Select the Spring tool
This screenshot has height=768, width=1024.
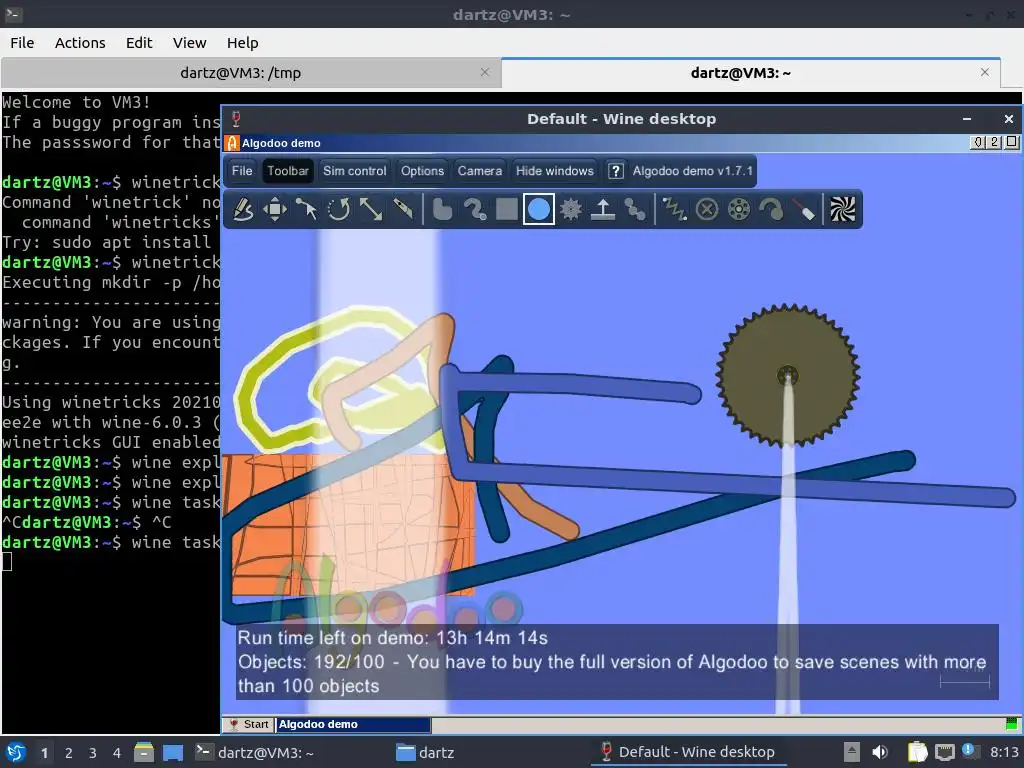click(675, 210)
